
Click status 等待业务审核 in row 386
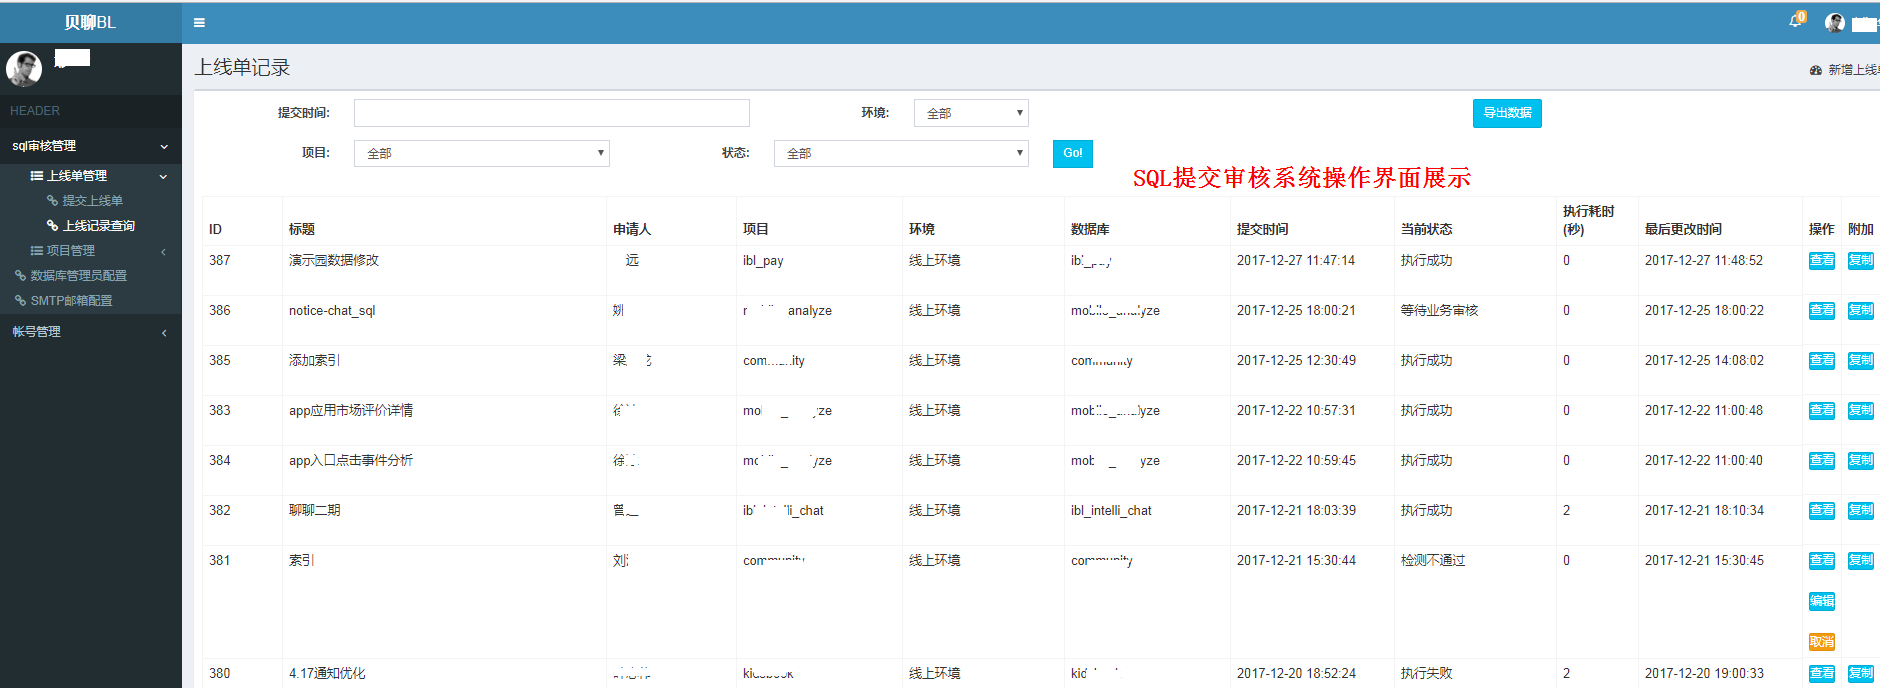point(1439,311)
